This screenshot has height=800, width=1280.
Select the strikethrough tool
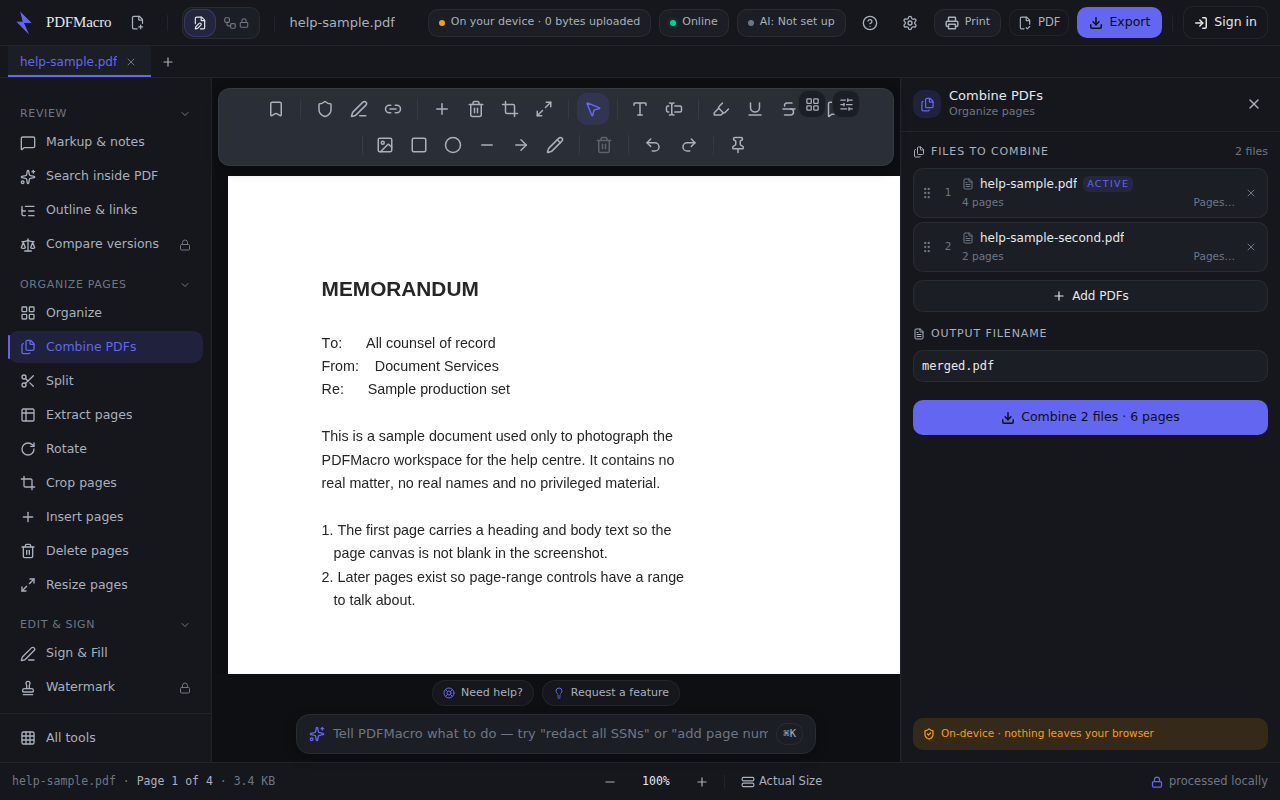coord(788,109)
